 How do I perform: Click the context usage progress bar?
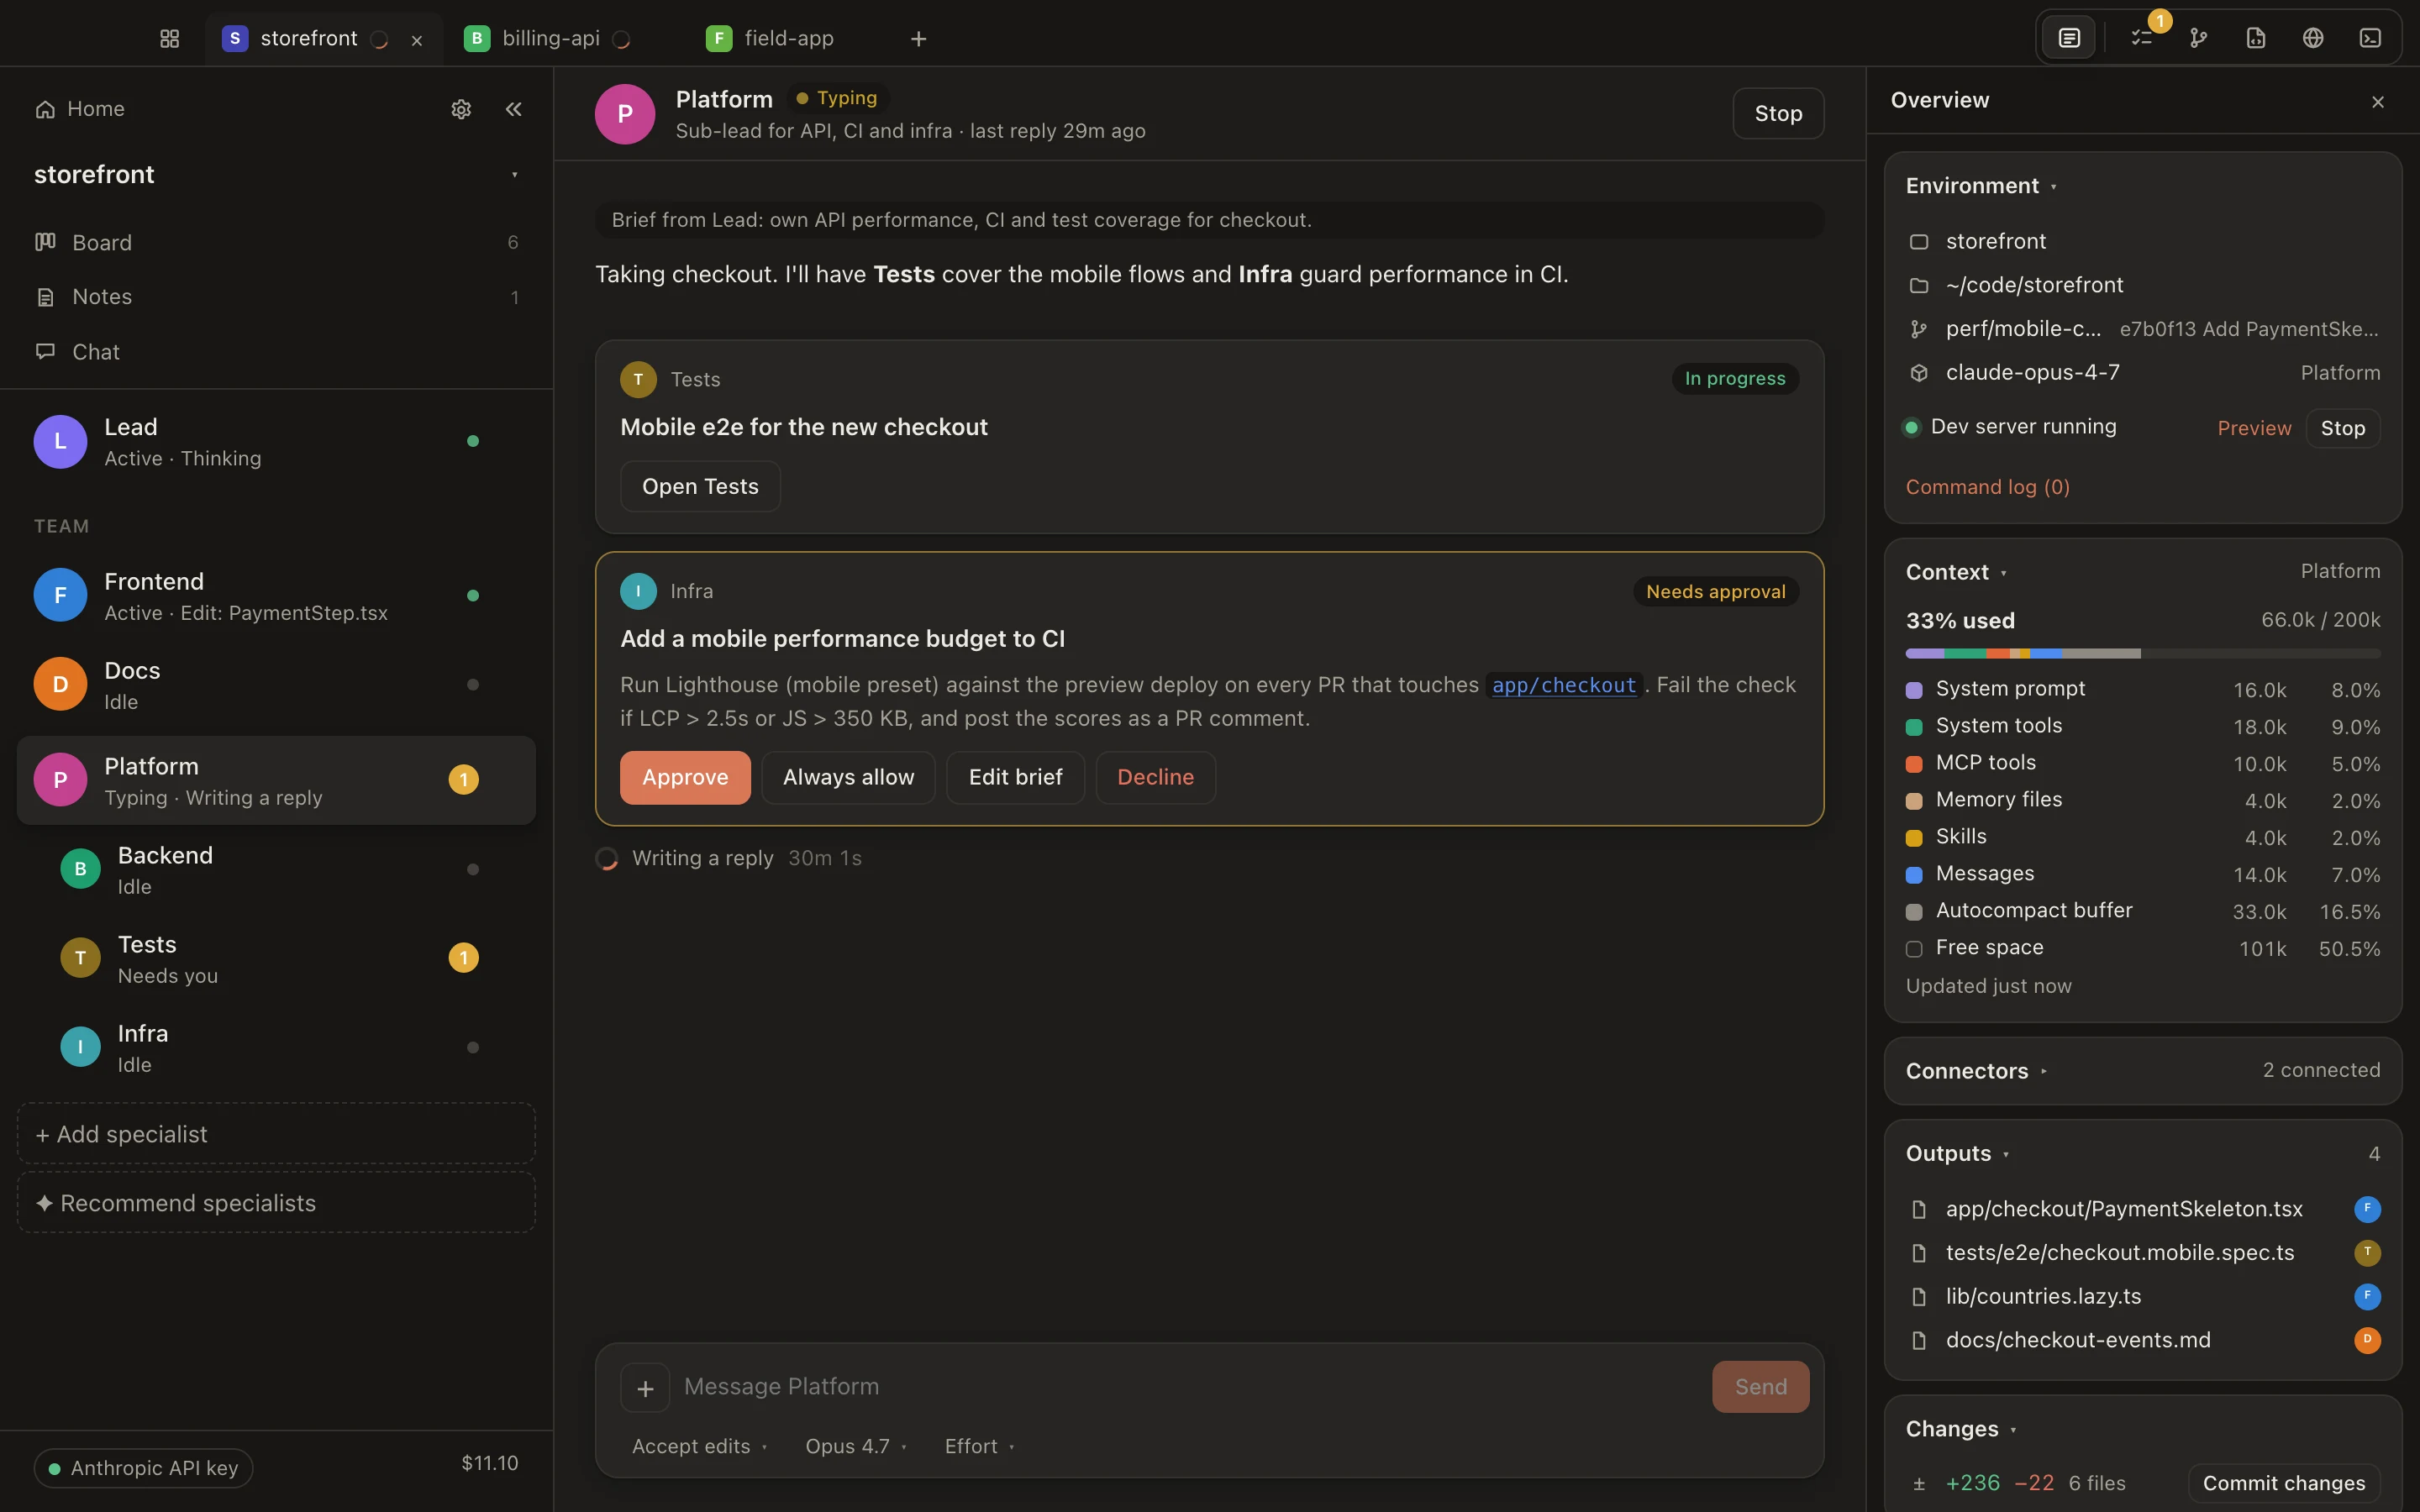[x=2142, y=653]
